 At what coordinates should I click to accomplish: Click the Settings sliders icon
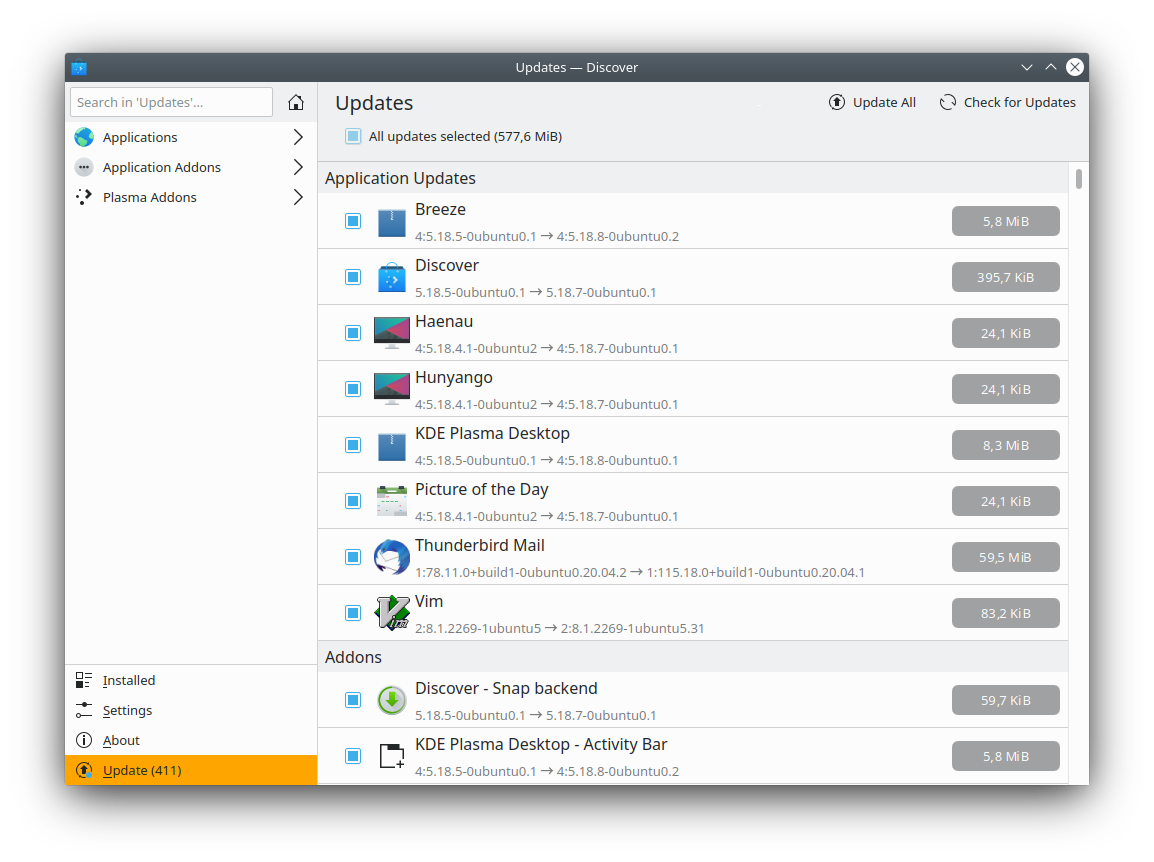[84, 710]
